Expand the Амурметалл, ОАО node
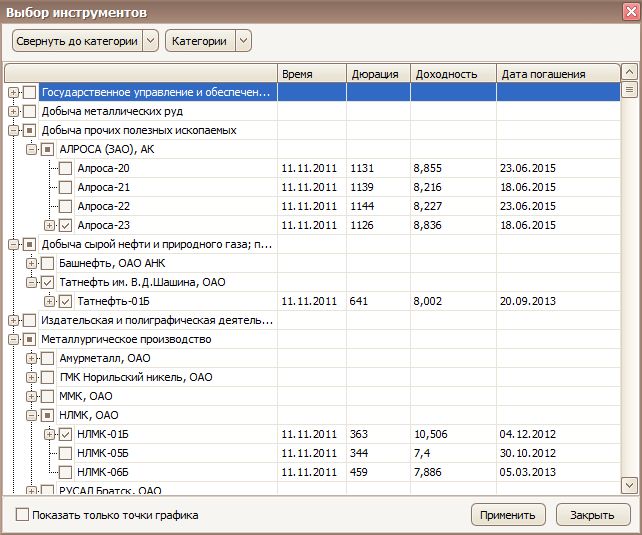 click(32, 358)
